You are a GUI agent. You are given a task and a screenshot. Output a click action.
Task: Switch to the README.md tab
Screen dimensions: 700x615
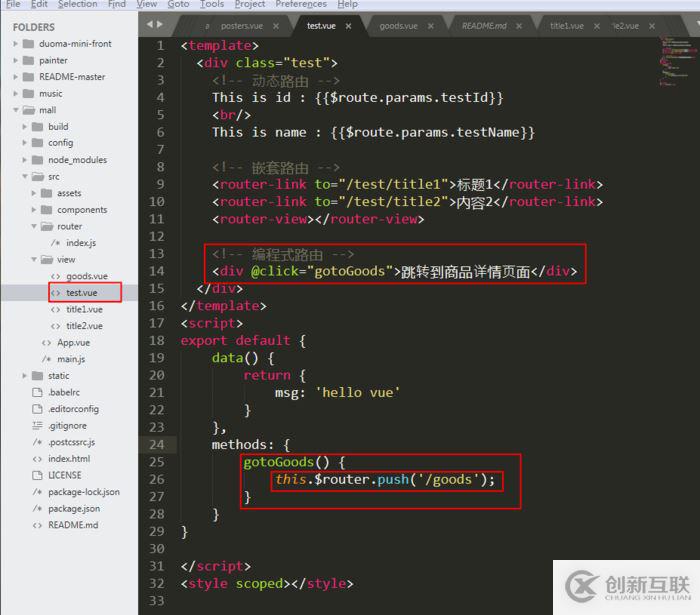coord(484,26)
